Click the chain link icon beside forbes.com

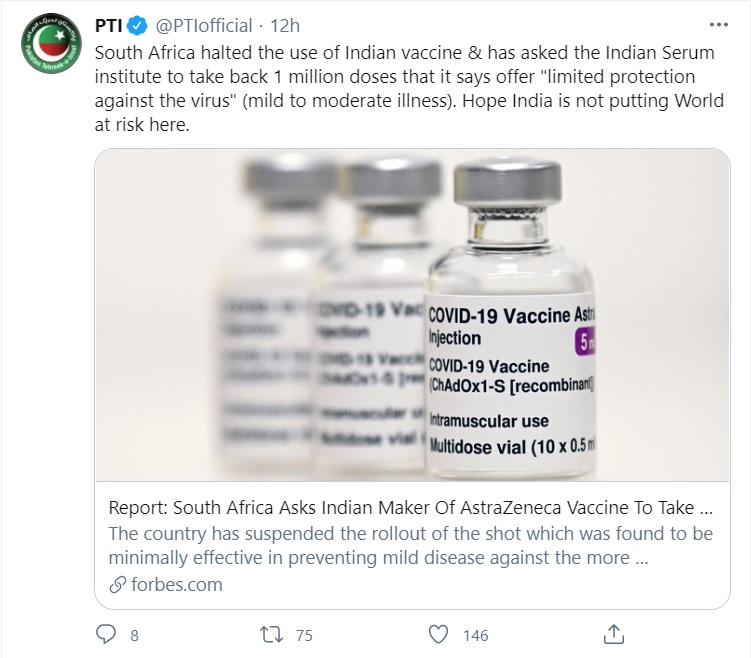tap(117, 584)
